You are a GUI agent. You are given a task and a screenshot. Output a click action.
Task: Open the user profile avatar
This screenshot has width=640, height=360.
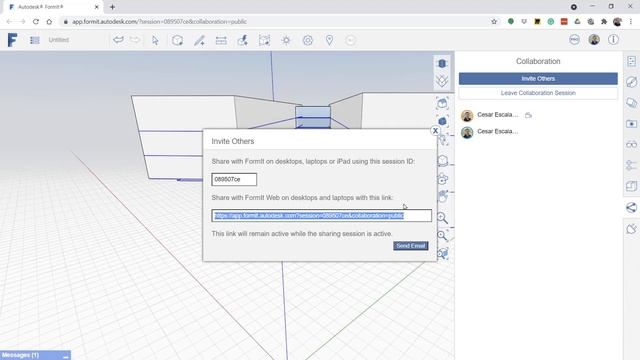594,40
